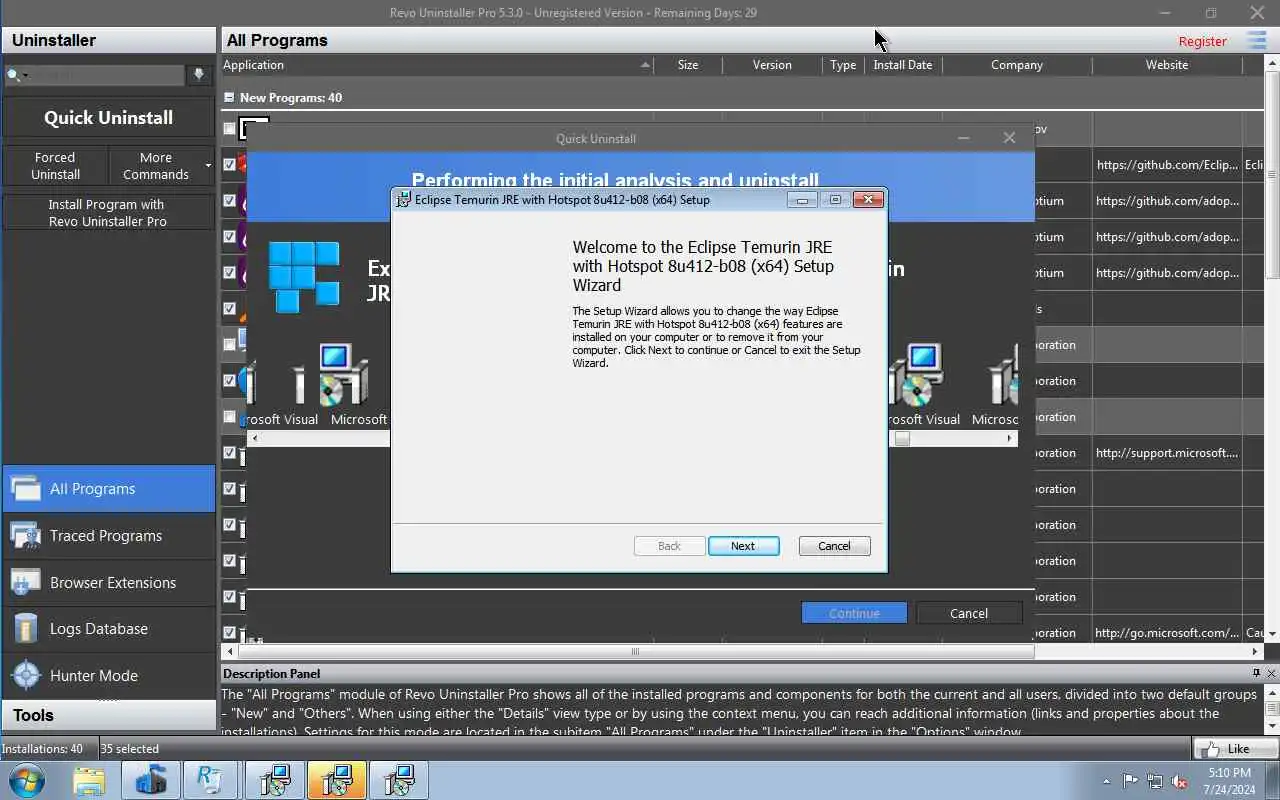Show hidden tray icons arrow
Image resolution: width=1280 pixels, height=800 pixels.
tap(1106, 781)
